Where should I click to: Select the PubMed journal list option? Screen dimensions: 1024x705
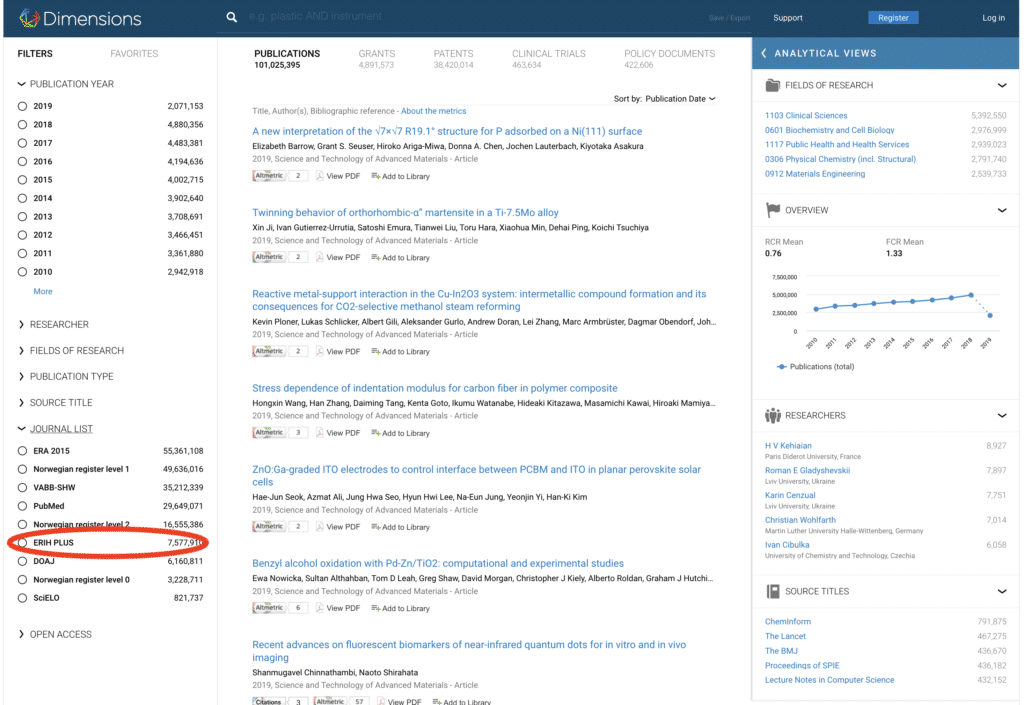tap(23, 506)
